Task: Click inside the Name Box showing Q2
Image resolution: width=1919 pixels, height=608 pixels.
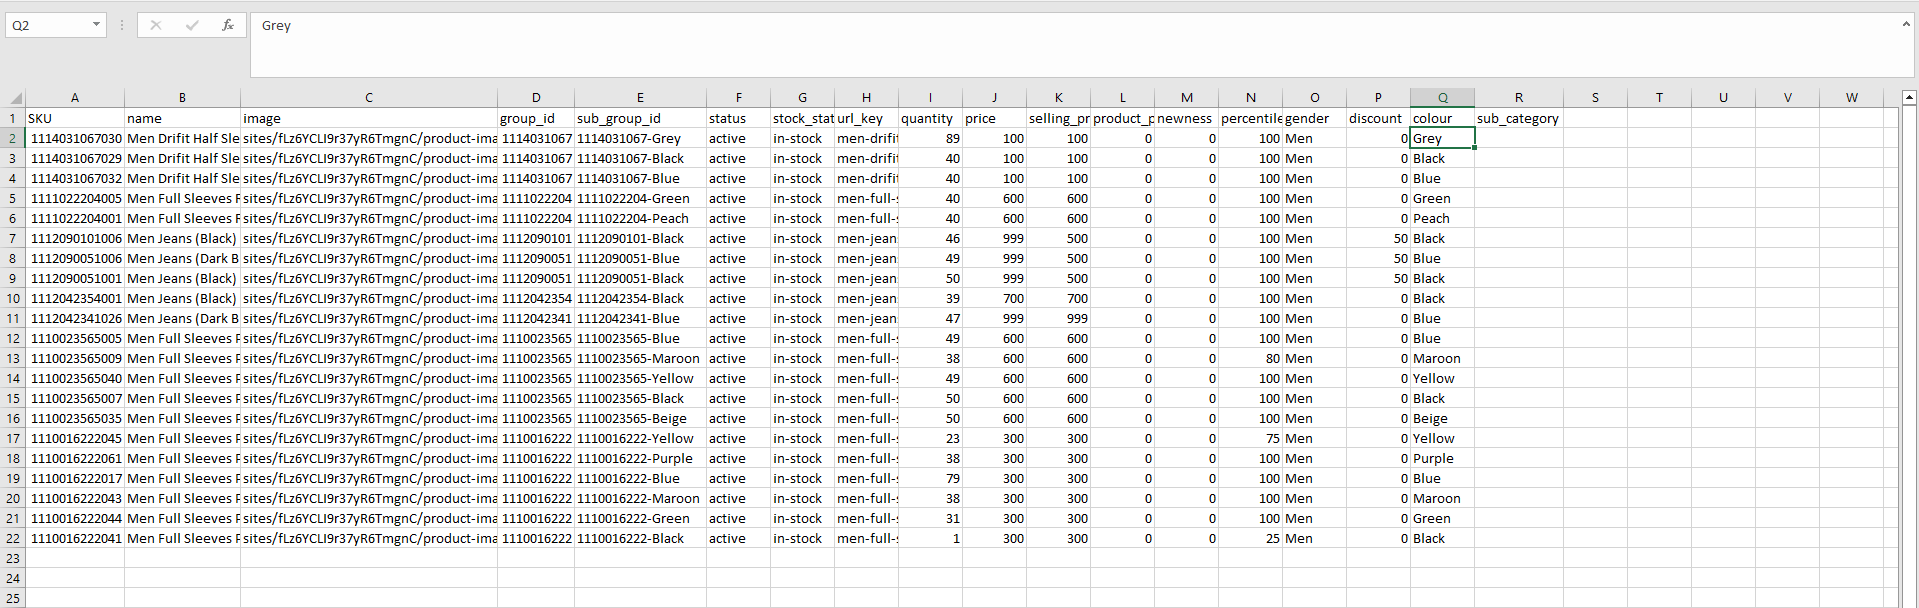Action: (x=47, y=25)
